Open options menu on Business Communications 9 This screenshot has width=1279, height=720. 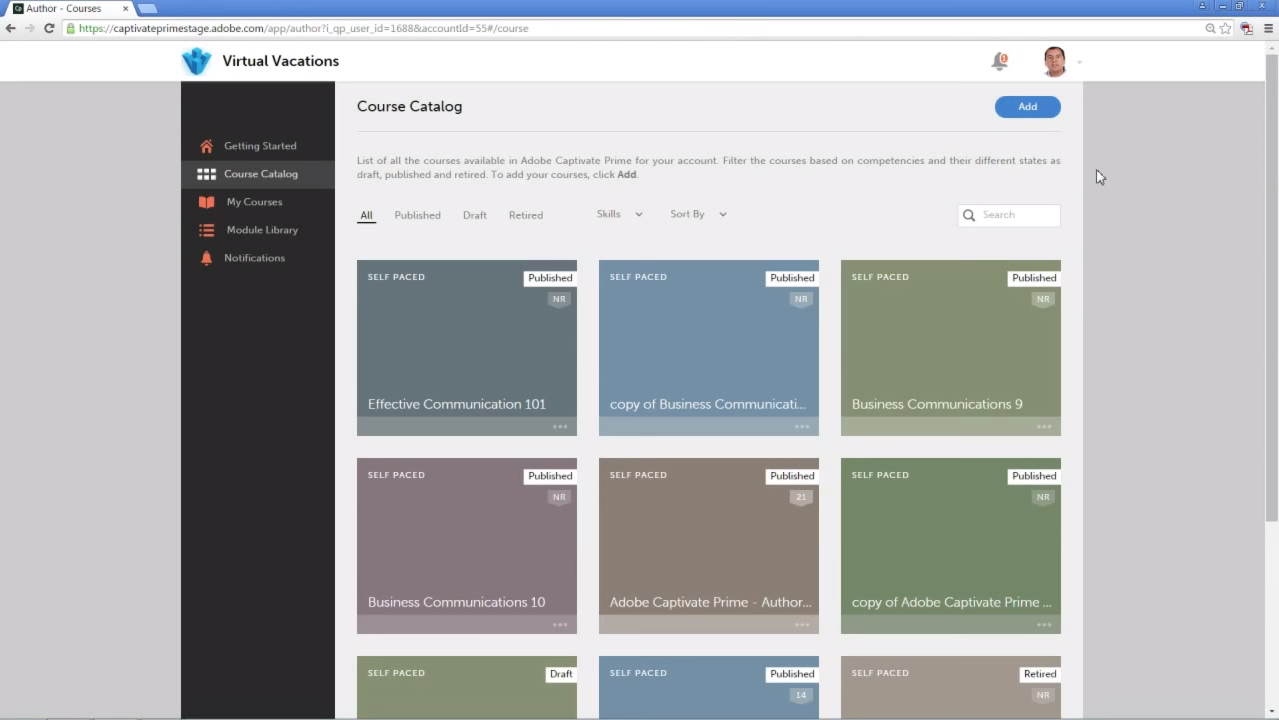pyautogui.click(x=1044, y=427)
